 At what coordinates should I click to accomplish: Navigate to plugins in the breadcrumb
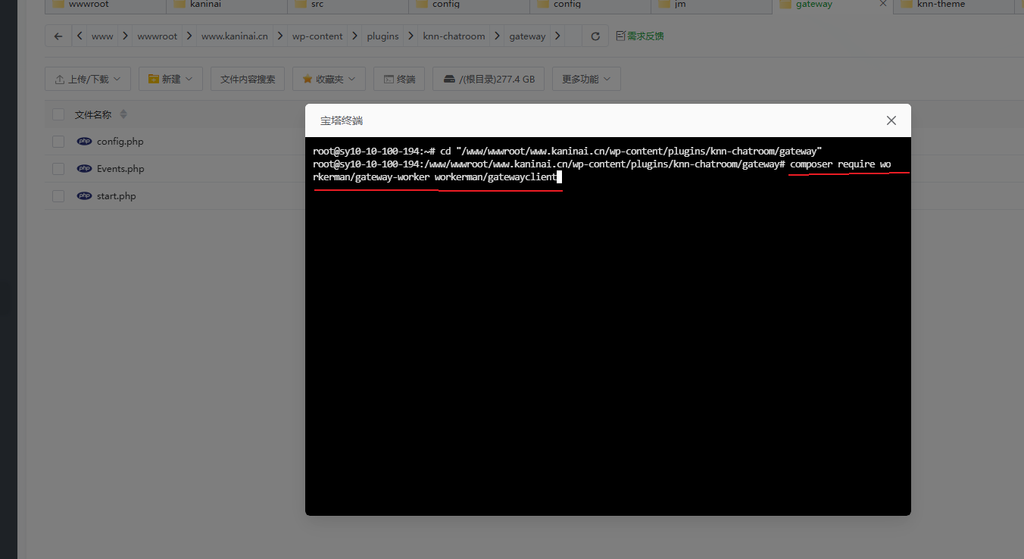pyautogui.click(x=383, y=37)
